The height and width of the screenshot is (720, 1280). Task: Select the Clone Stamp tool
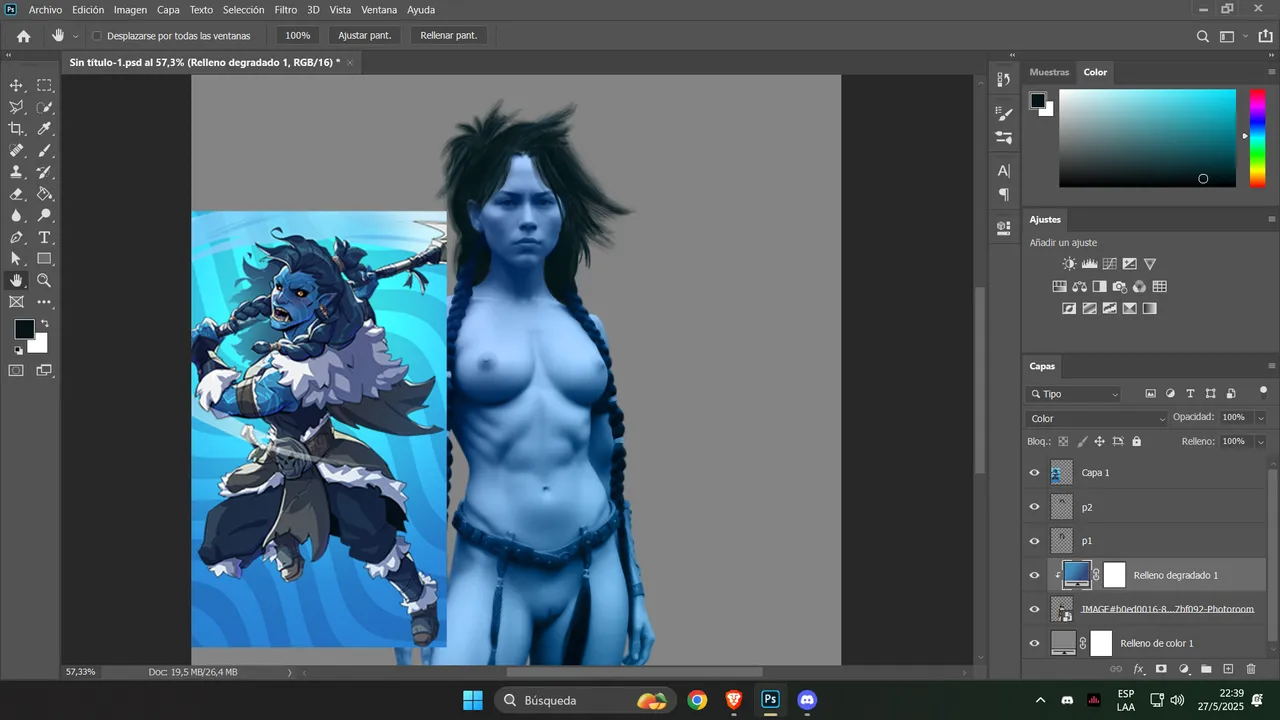(x=16, y=172)
